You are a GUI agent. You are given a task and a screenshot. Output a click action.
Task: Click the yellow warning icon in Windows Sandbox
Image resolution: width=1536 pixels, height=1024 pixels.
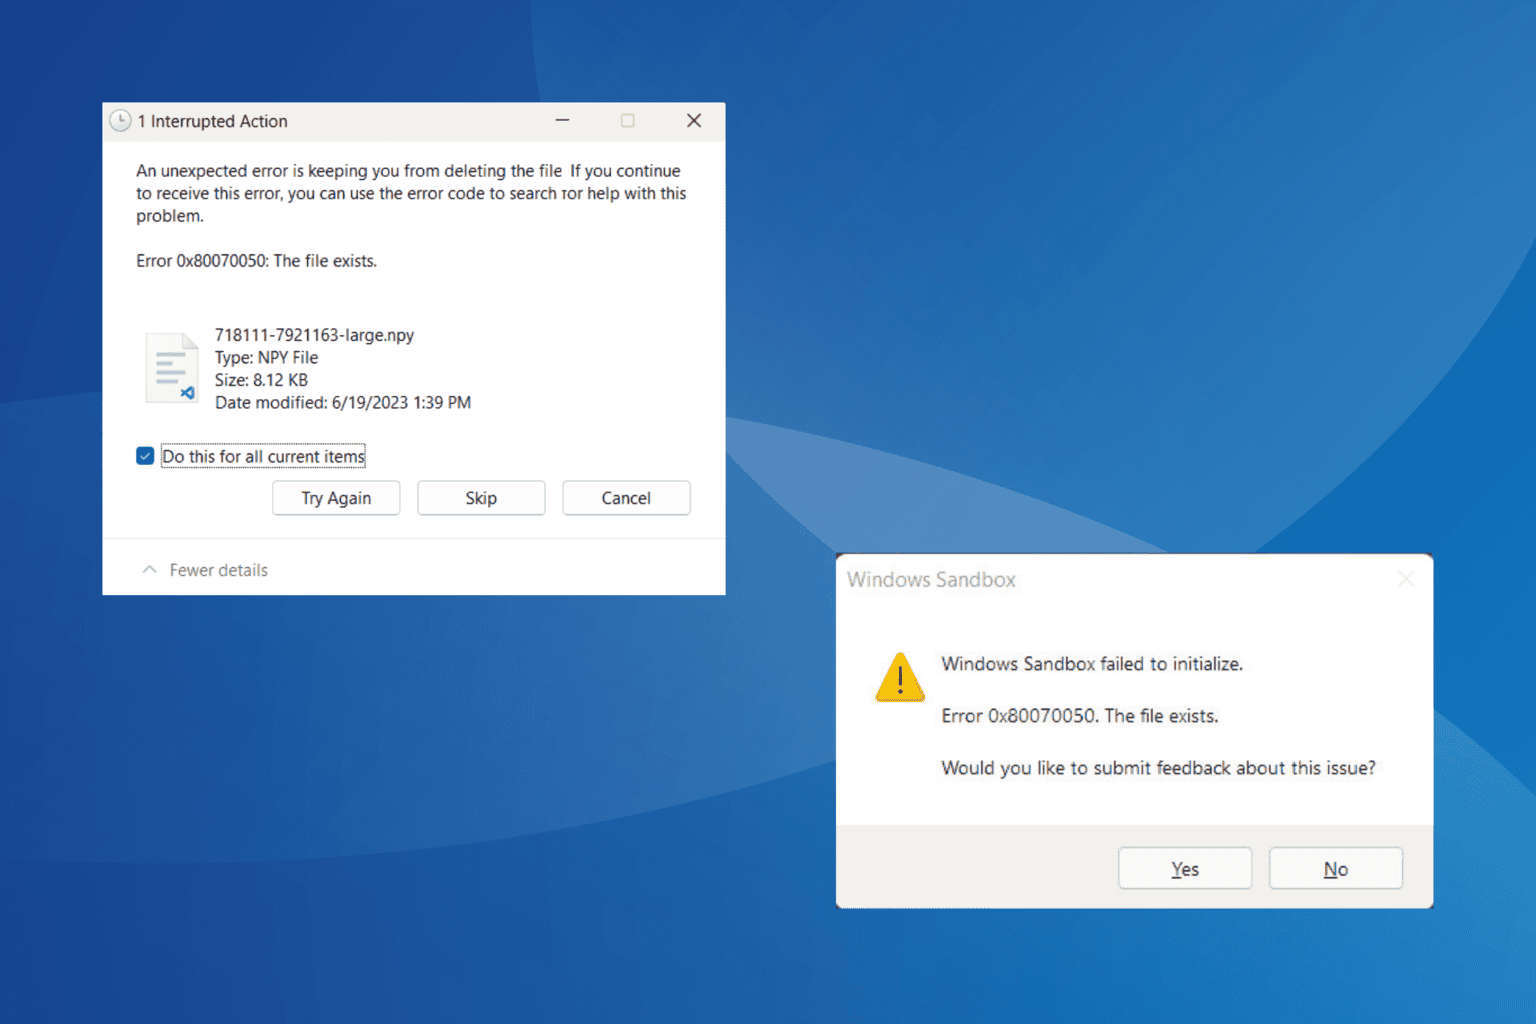coord(900,677)
